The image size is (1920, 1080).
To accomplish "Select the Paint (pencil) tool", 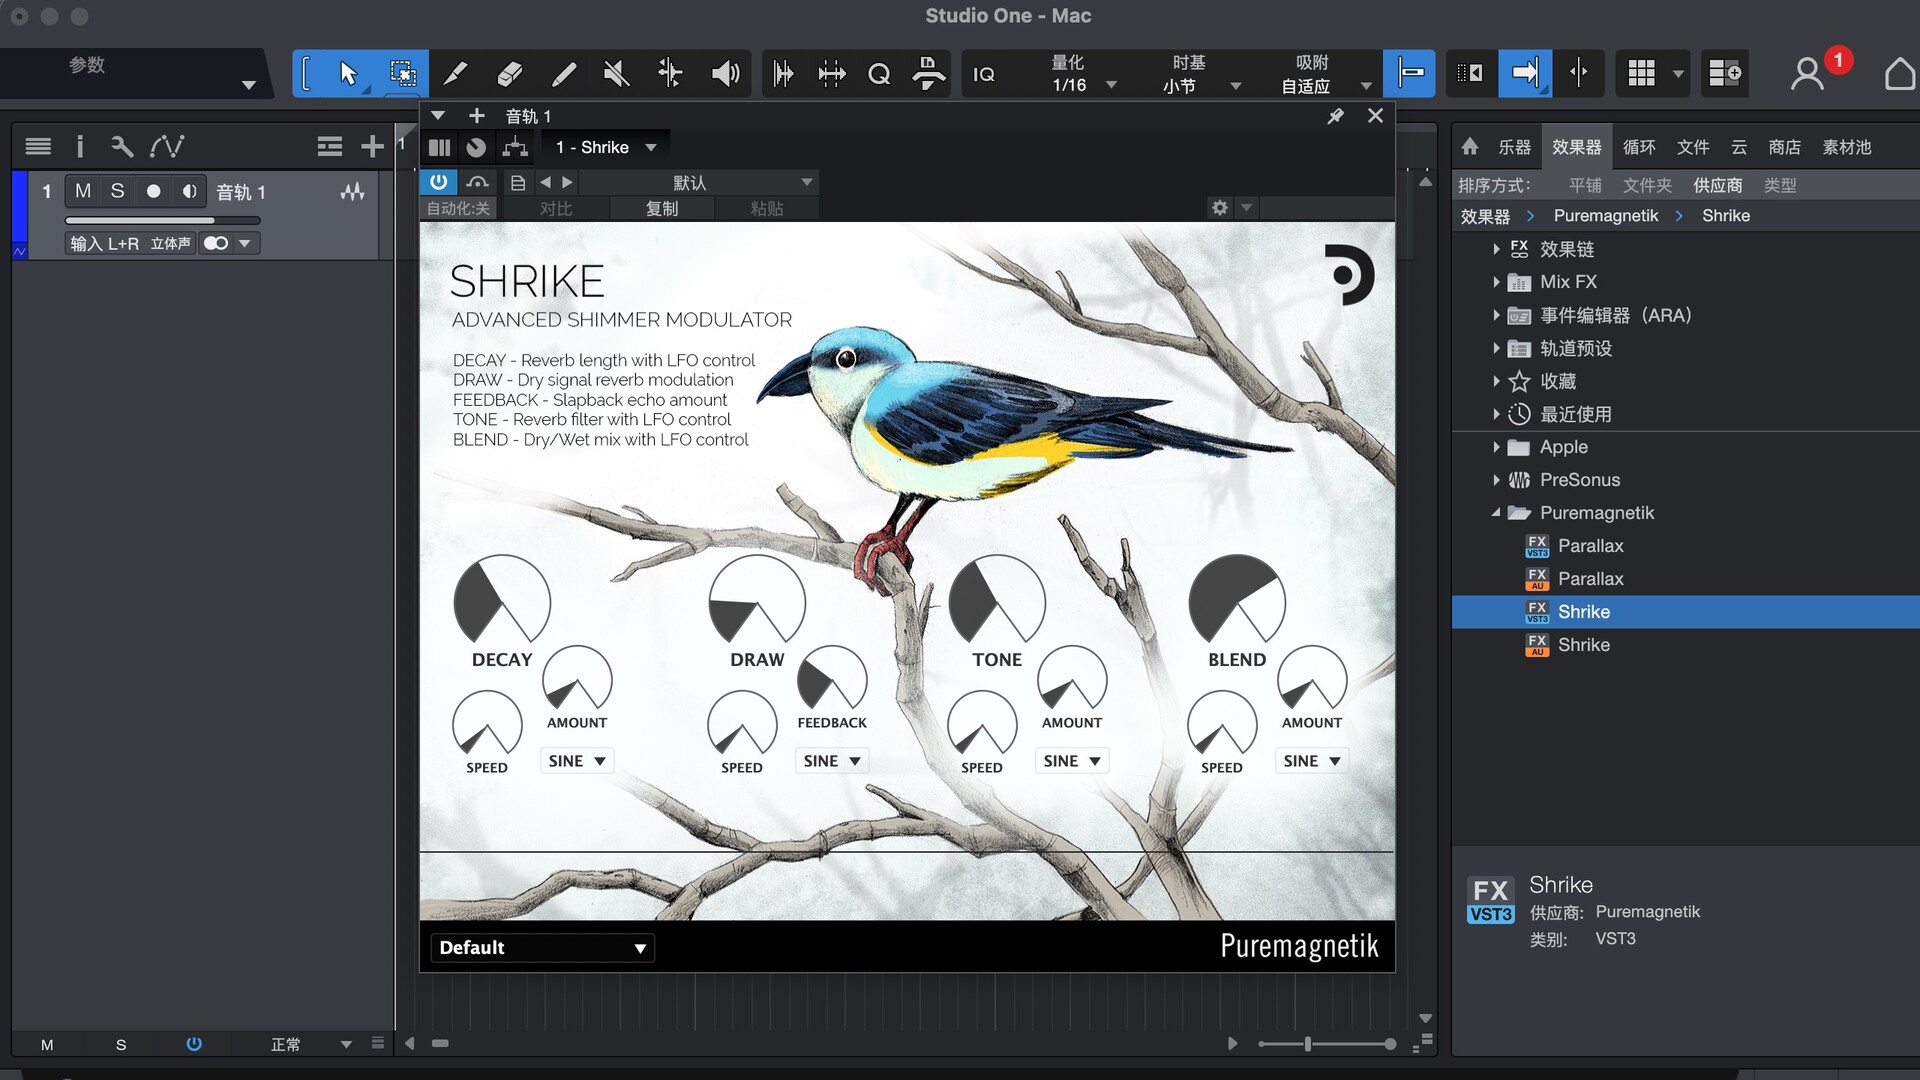I will [x=564, y=74].
